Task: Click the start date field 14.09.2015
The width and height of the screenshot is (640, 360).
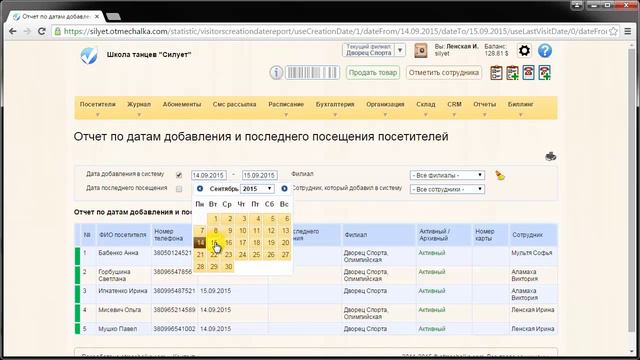Action: pyautogui.click(x=209, y=175)
